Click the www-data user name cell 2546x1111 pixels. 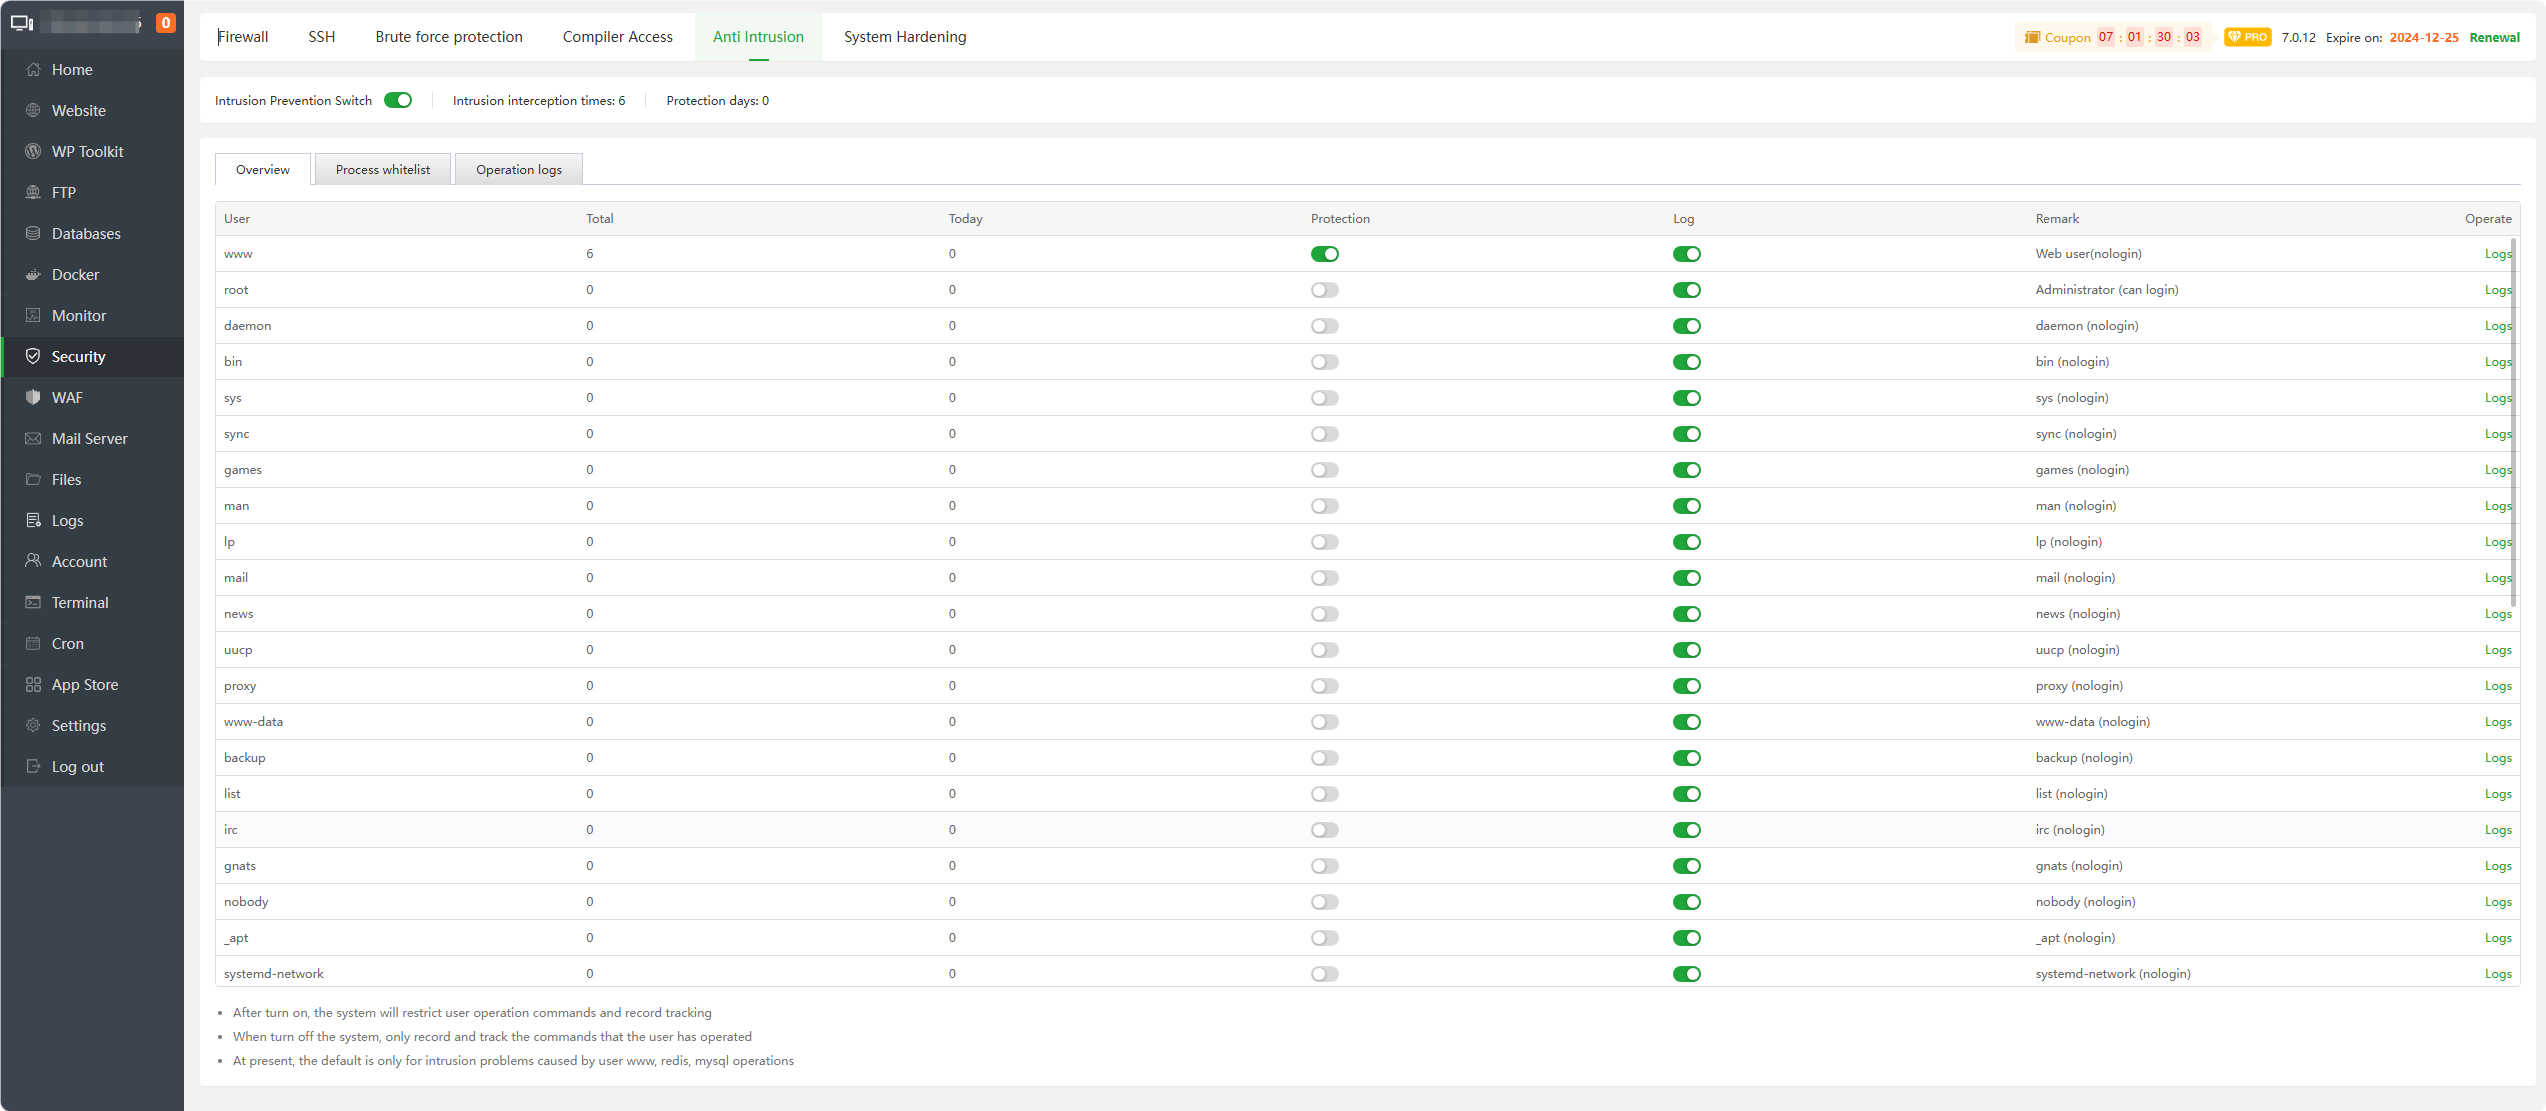(253, 722)
